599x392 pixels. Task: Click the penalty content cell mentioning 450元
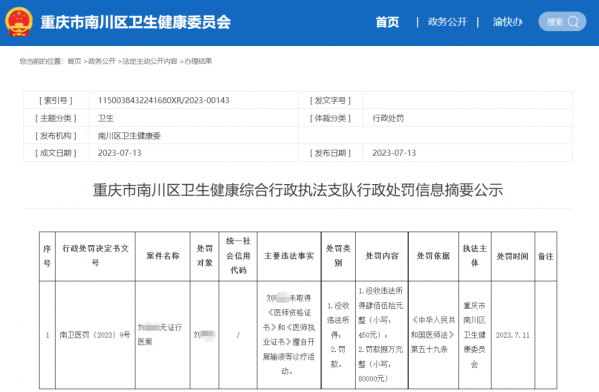tap(382, 335)
